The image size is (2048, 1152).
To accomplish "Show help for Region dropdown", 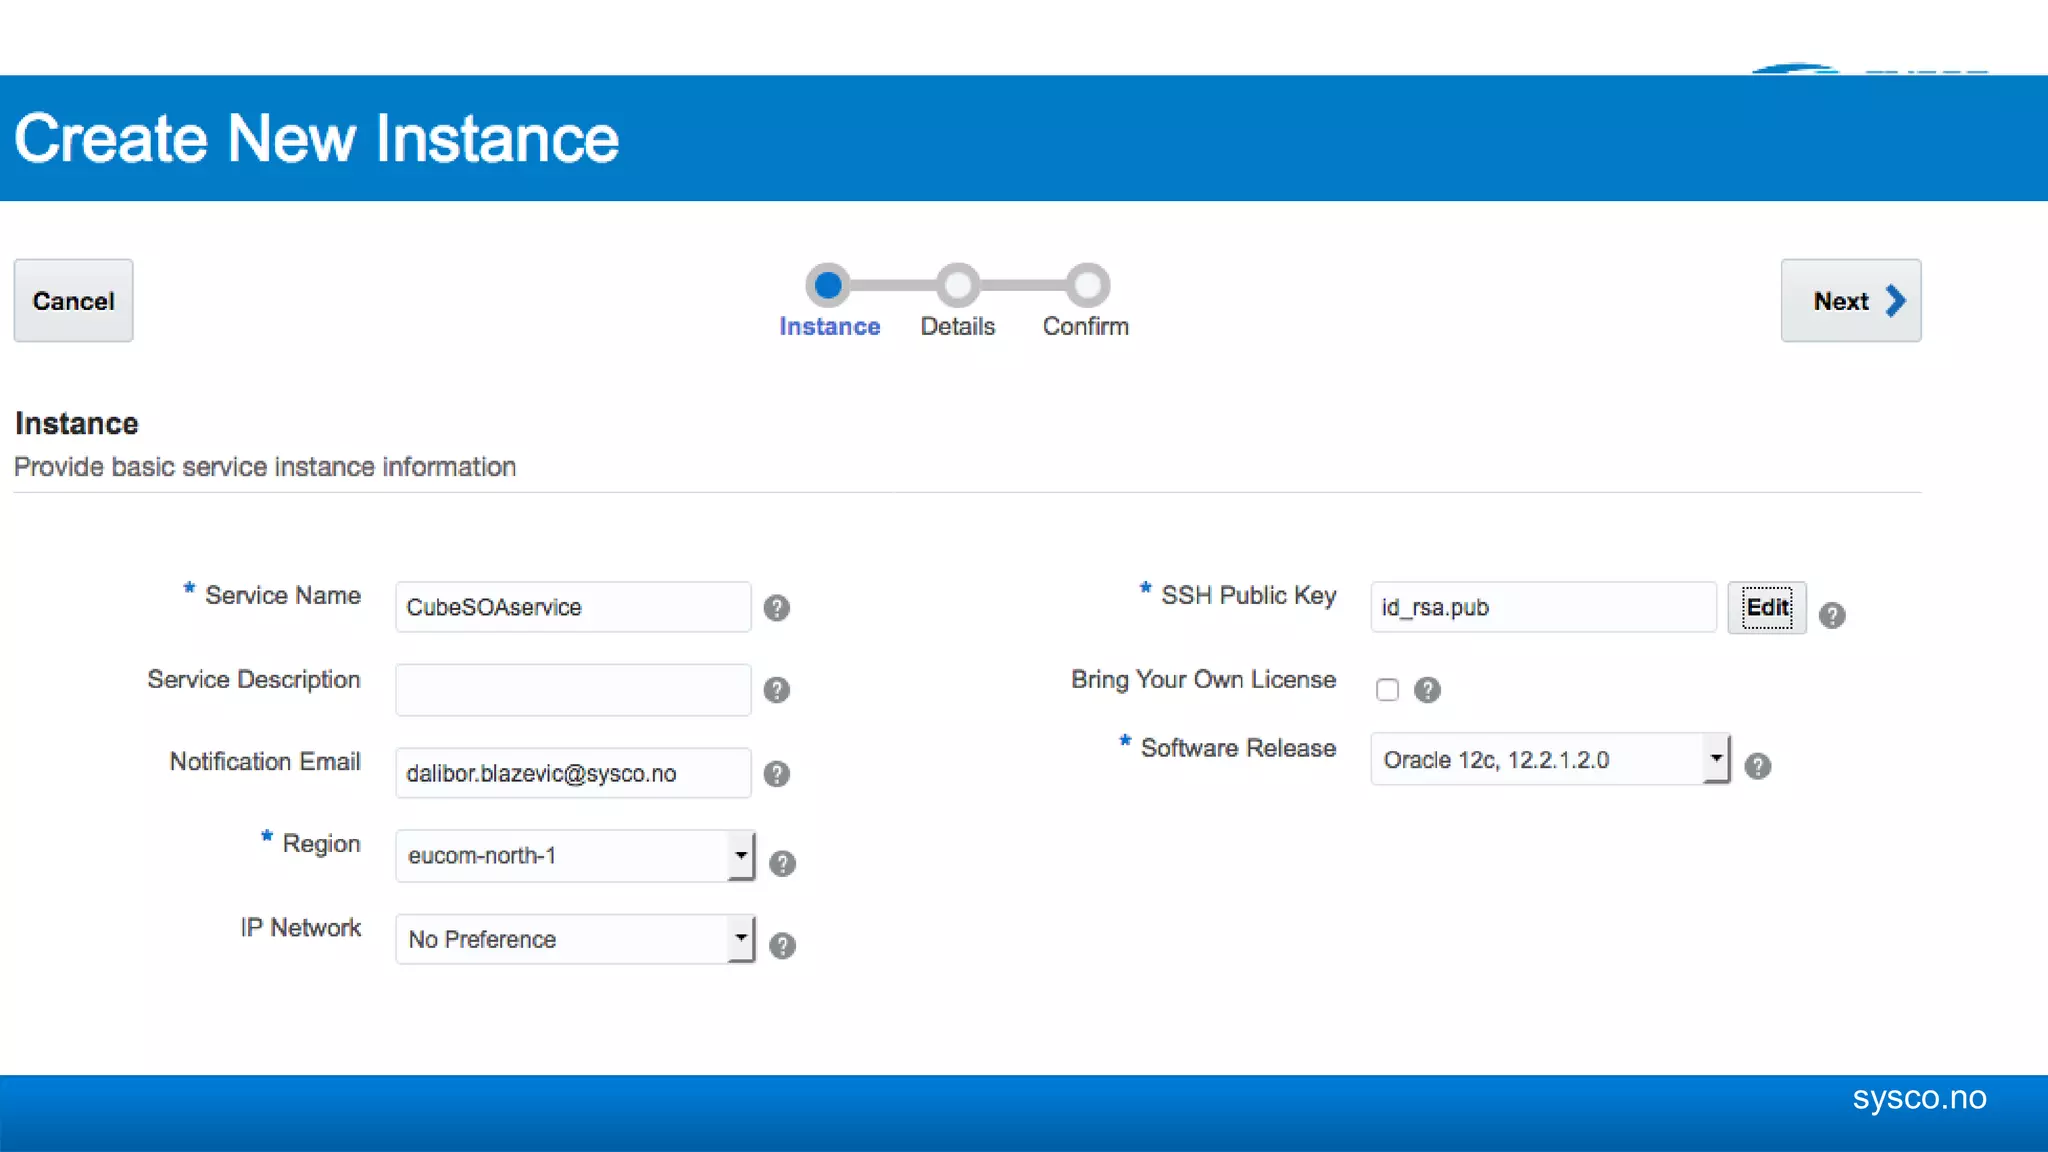I will (782, 864).
